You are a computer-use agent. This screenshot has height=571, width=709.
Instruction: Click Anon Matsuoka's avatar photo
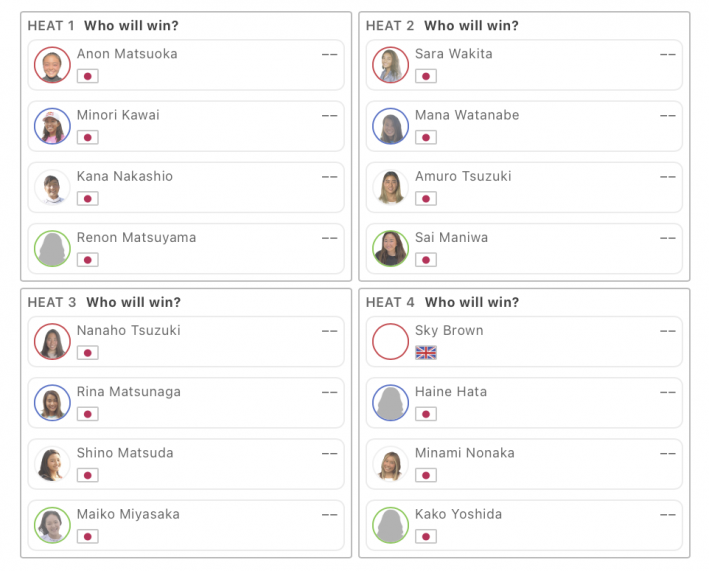point(52,65)
